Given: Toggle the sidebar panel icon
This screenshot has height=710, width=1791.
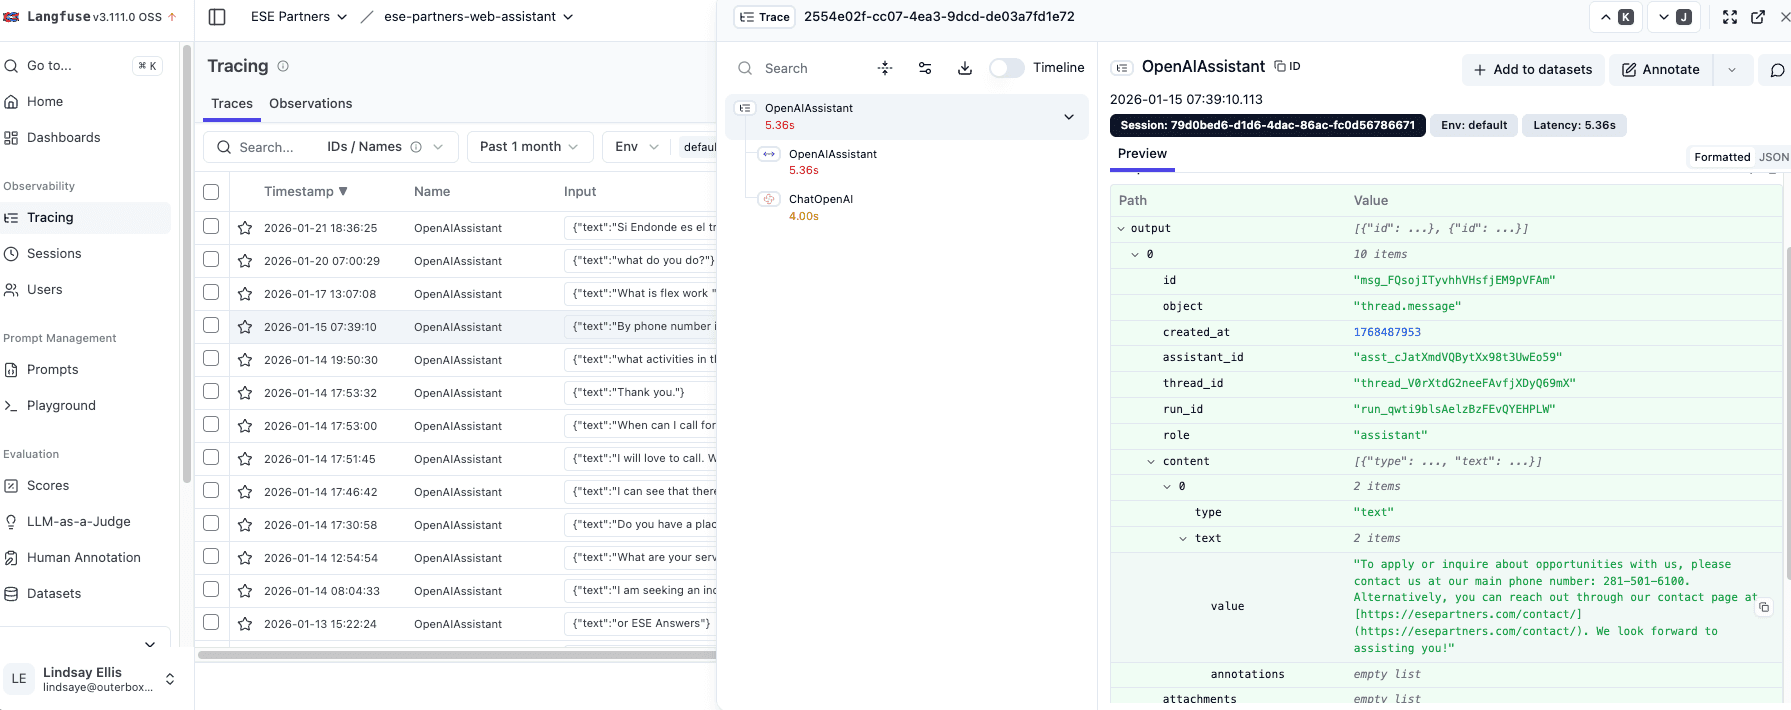Looking at the screenshot, I should pos(217,17).
